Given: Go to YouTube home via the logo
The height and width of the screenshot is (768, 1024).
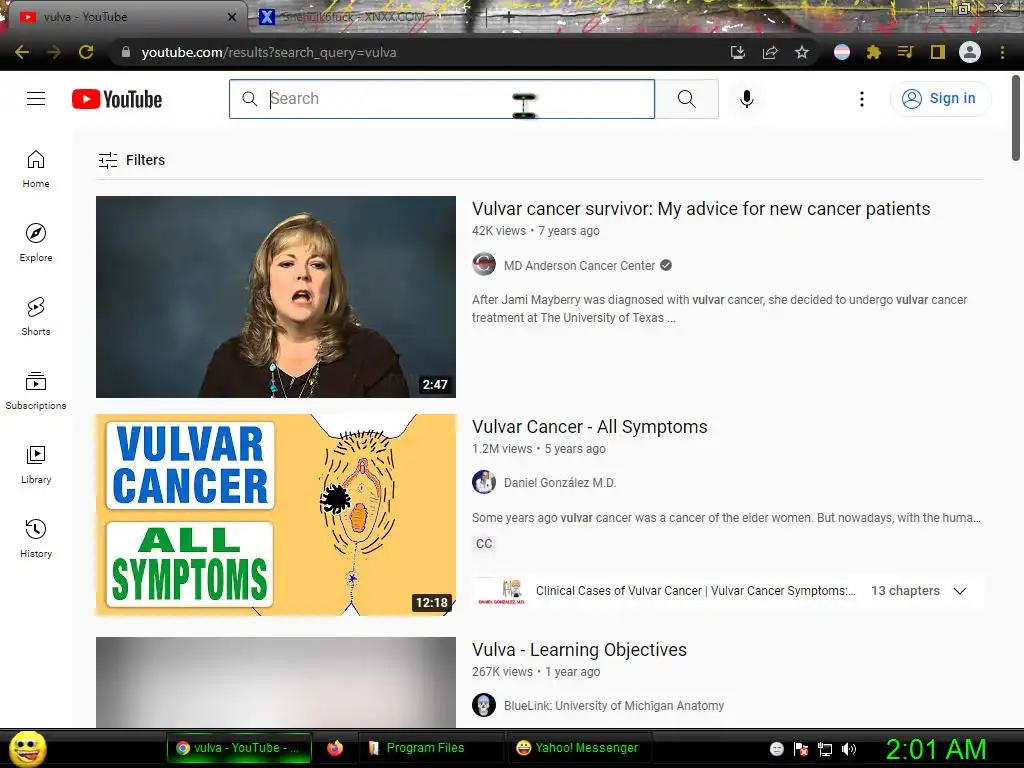Looking at the screenshot, I should pos(117,99).
